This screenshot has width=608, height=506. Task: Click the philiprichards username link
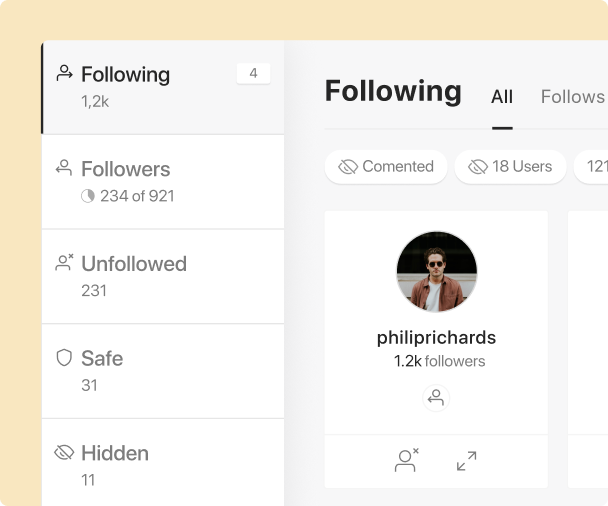pyautogui.click(x=437, y=337)
